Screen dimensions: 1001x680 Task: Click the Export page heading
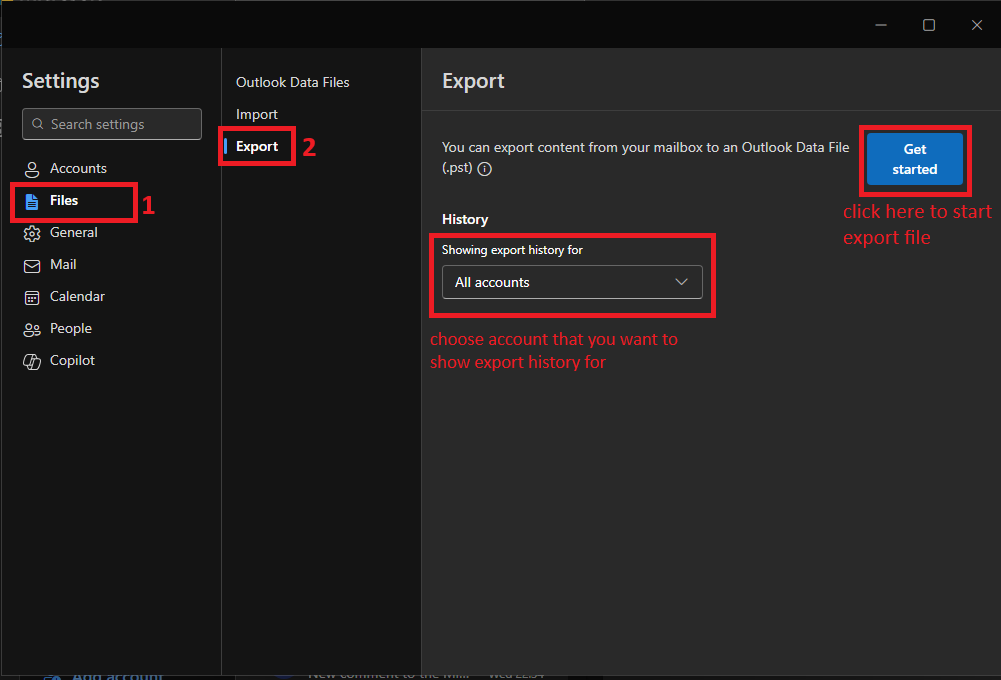(x=473, y=81)
